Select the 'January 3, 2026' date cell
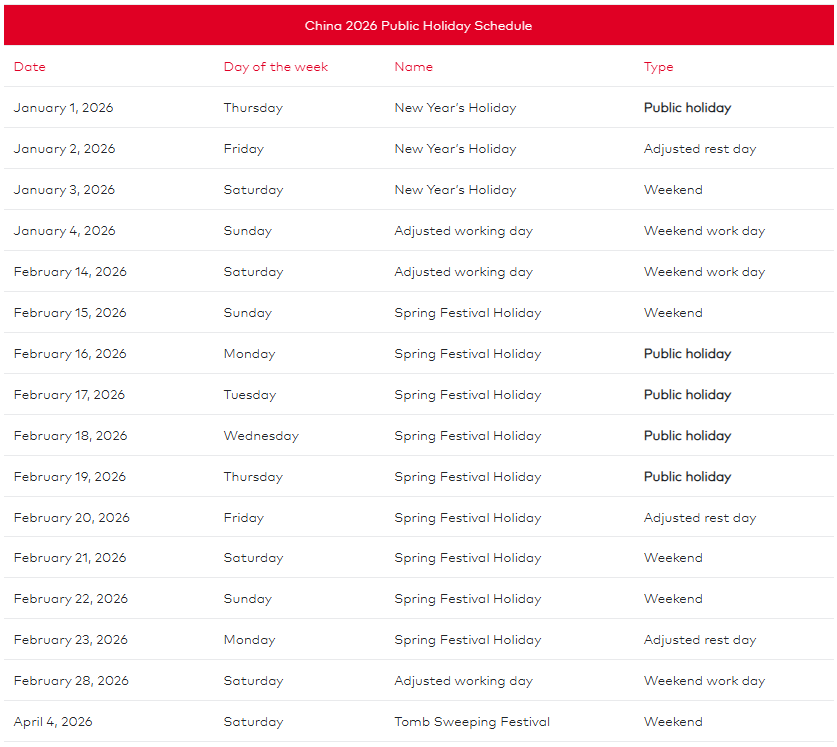This screenshot has height=747, width=837. pyautogui.click(x=65, y=190)
